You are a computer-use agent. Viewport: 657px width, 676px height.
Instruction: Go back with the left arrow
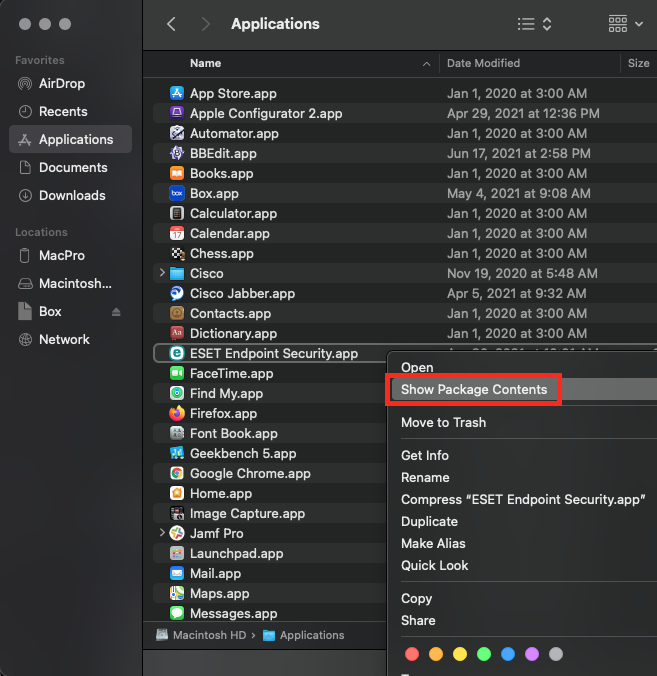pos(172,24)
